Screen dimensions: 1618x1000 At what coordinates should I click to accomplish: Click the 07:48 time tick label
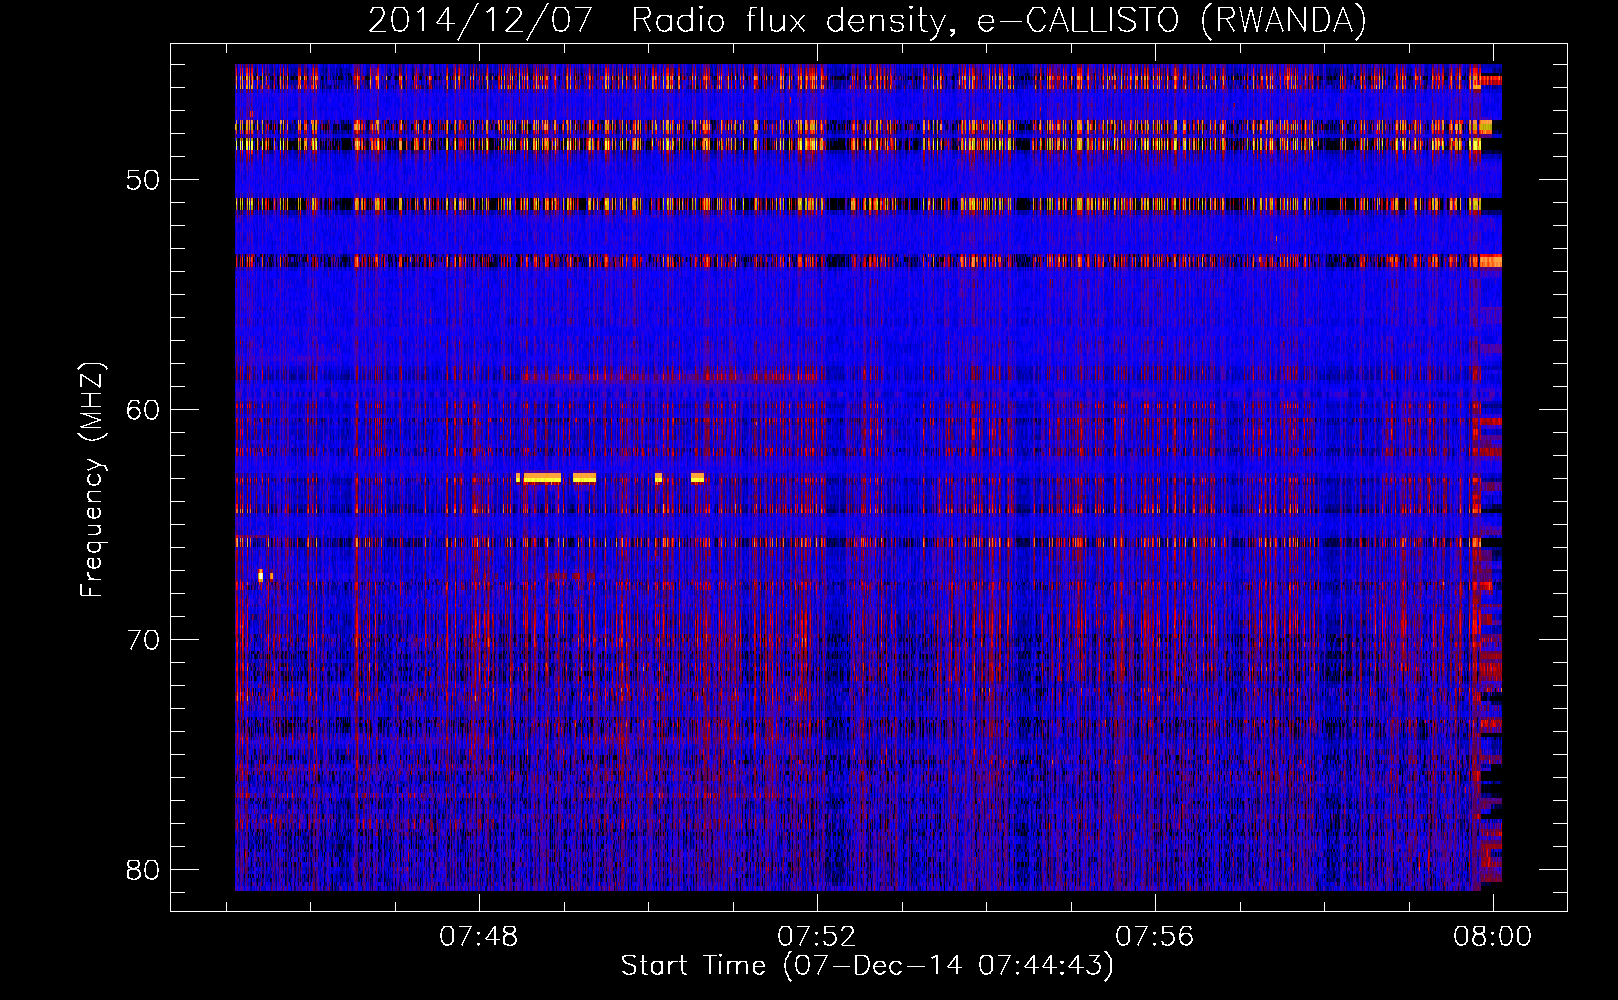click(479, 937)
